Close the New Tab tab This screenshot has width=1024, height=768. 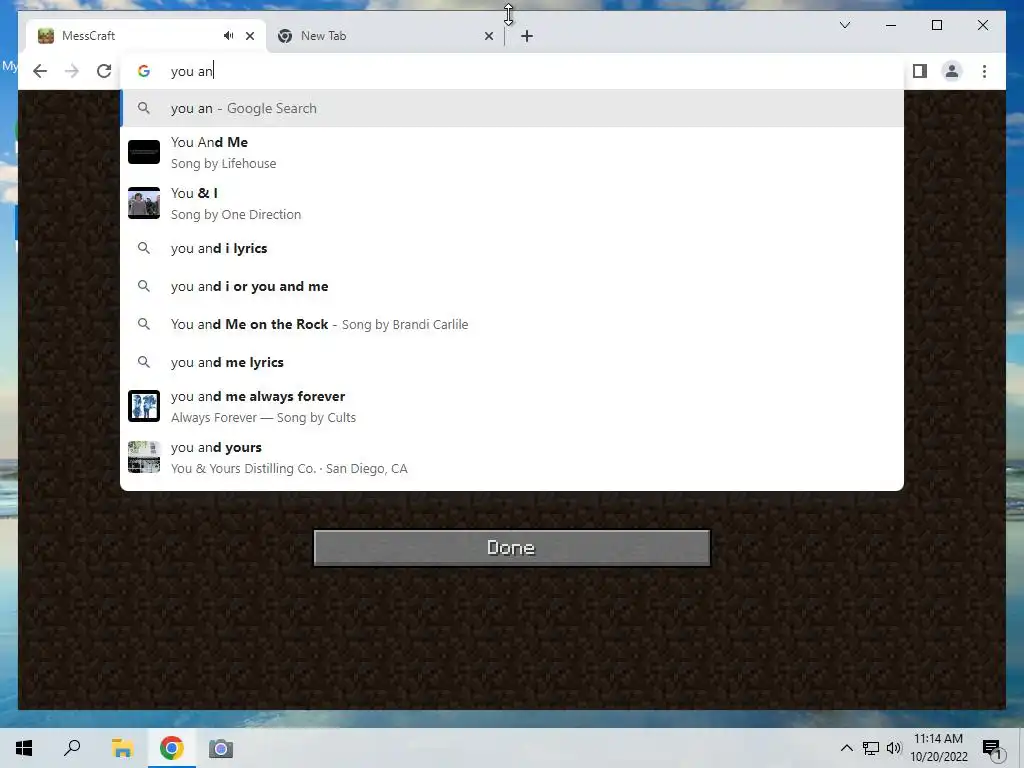488,36
